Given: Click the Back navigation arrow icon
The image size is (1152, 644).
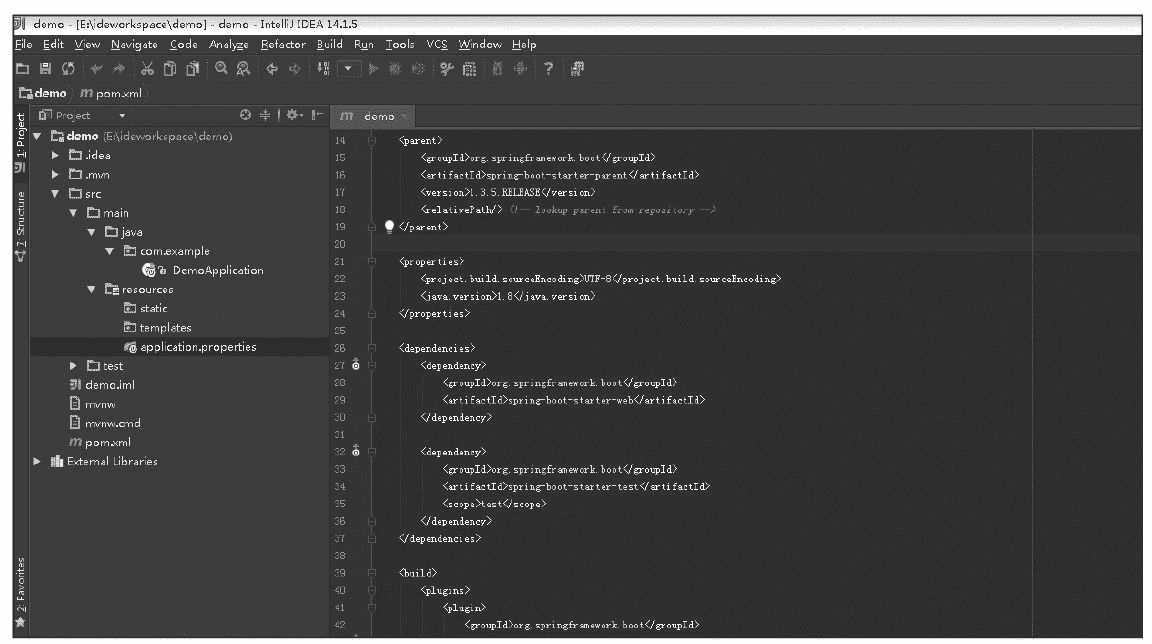Looking at the screenshot, I should [272, 69].
